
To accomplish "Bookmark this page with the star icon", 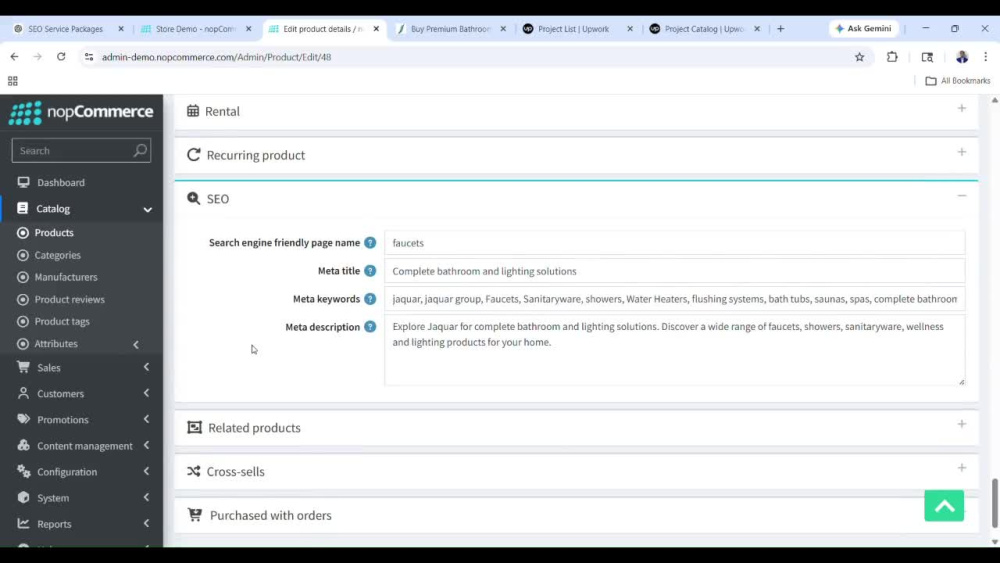I will coord(860,57).
